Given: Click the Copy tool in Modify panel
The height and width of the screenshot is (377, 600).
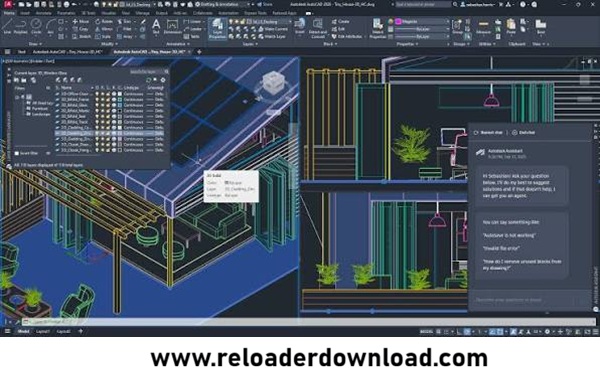Looking at the screenshot, I should pyautogui.click(x=81, y=29).
